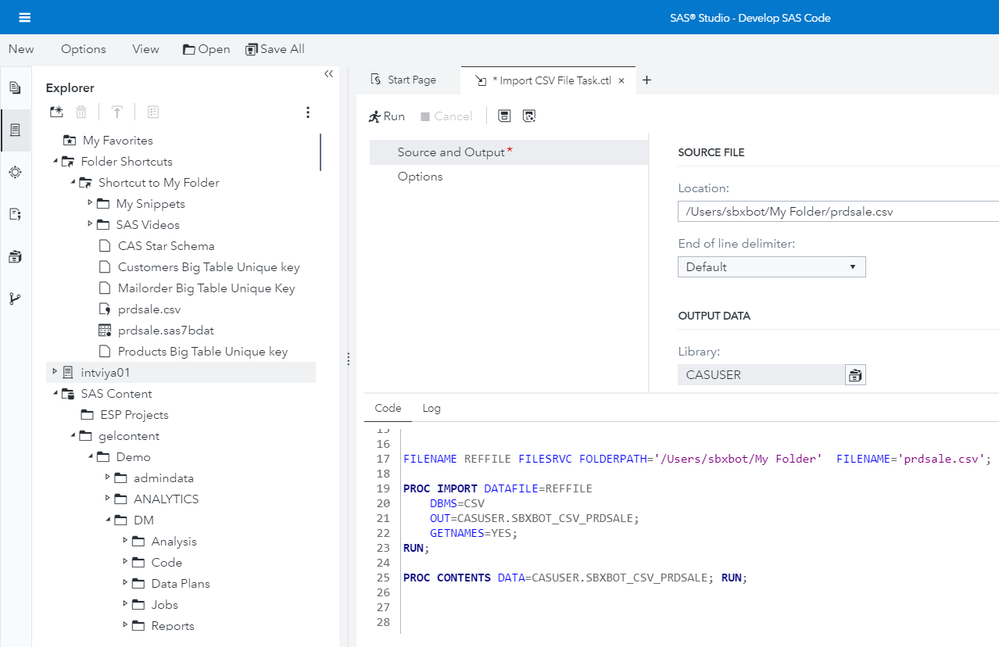This screenshot has height=647, width=999.
Task: Open the Libraries sidebar icon
Action: pyautogui.click(x=15, y=257)
